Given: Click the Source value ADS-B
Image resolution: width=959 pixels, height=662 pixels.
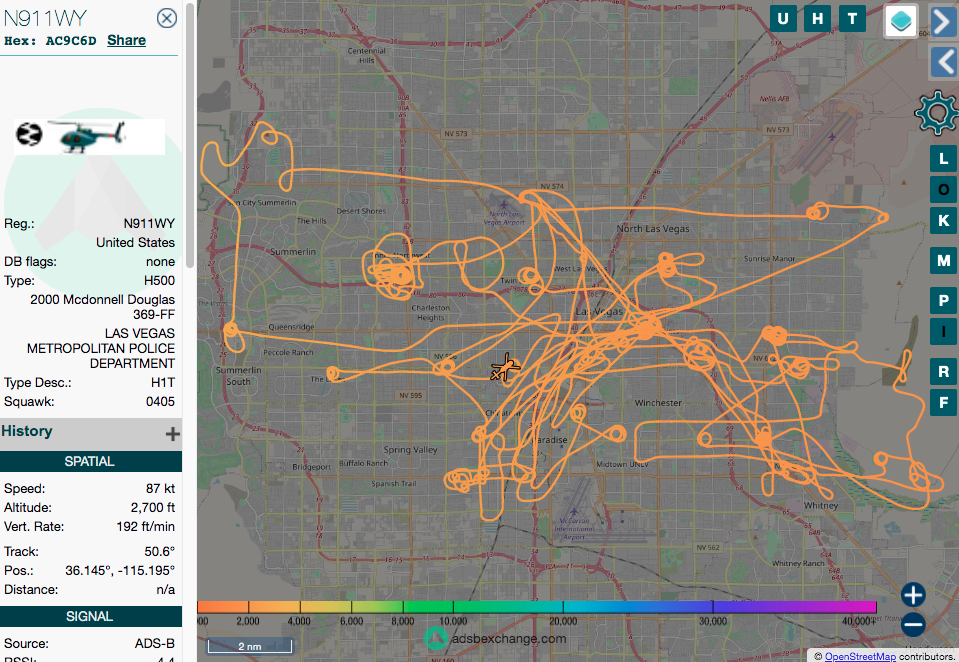Looking at the screenshot, I should (x=155, y=643).
